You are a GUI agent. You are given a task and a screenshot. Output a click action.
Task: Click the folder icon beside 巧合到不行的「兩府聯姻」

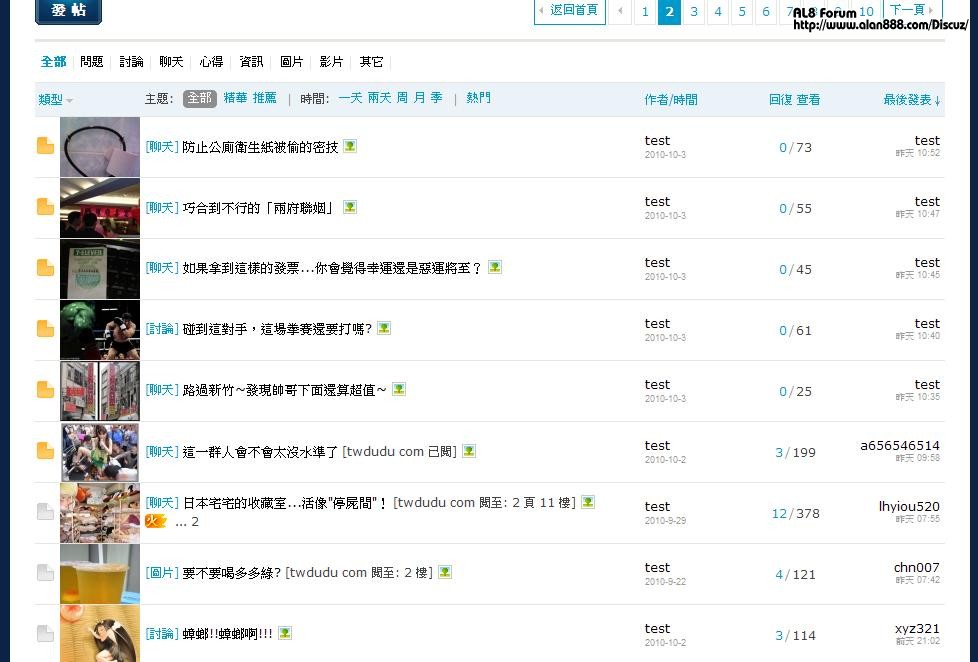46,207
